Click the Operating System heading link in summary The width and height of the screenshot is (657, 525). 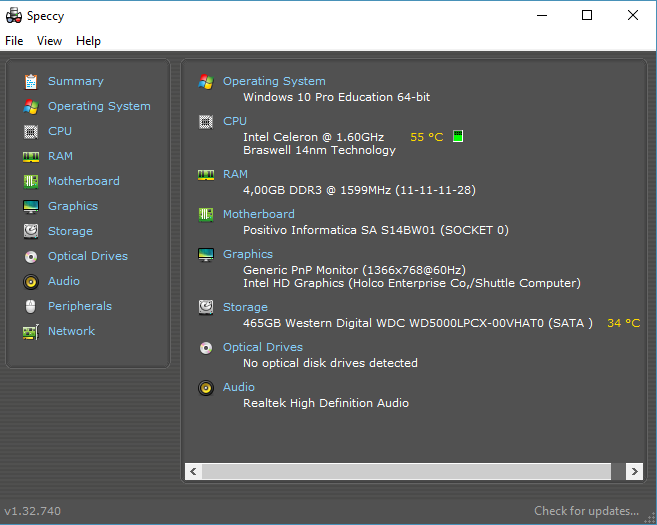point(274,81)
